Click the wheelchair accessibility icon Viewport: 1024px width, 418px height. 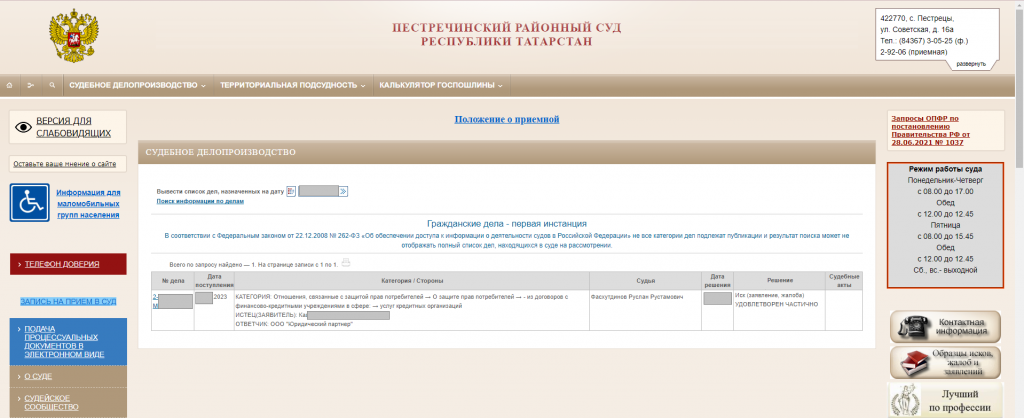tap(29, 202)
